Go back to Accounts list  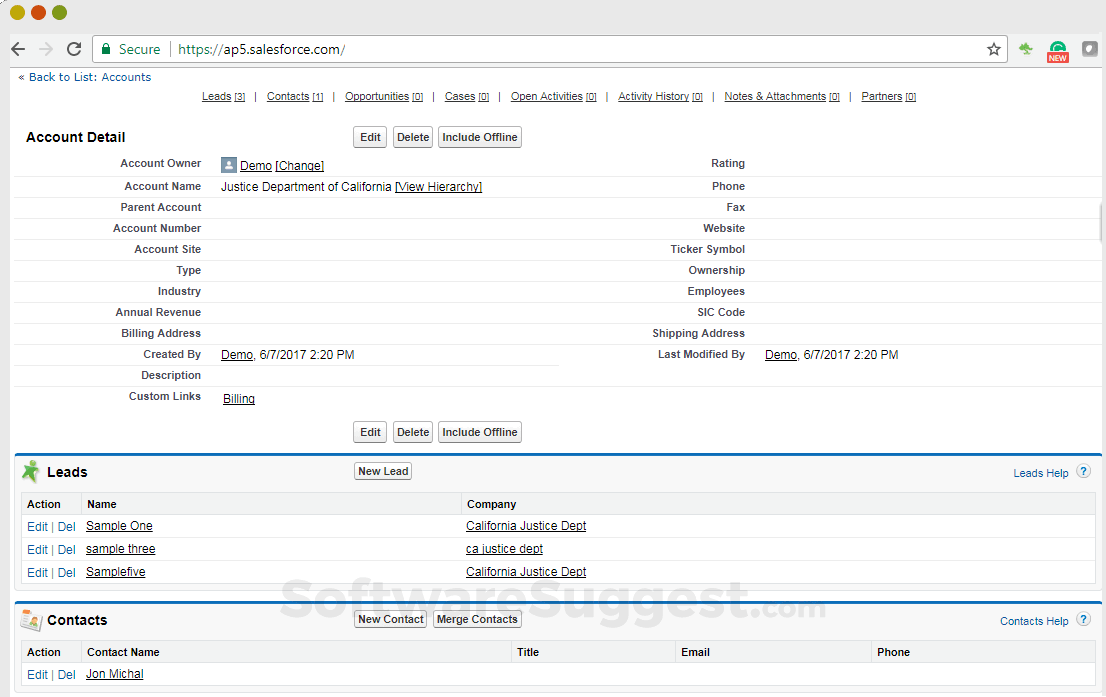click(85, 77)
